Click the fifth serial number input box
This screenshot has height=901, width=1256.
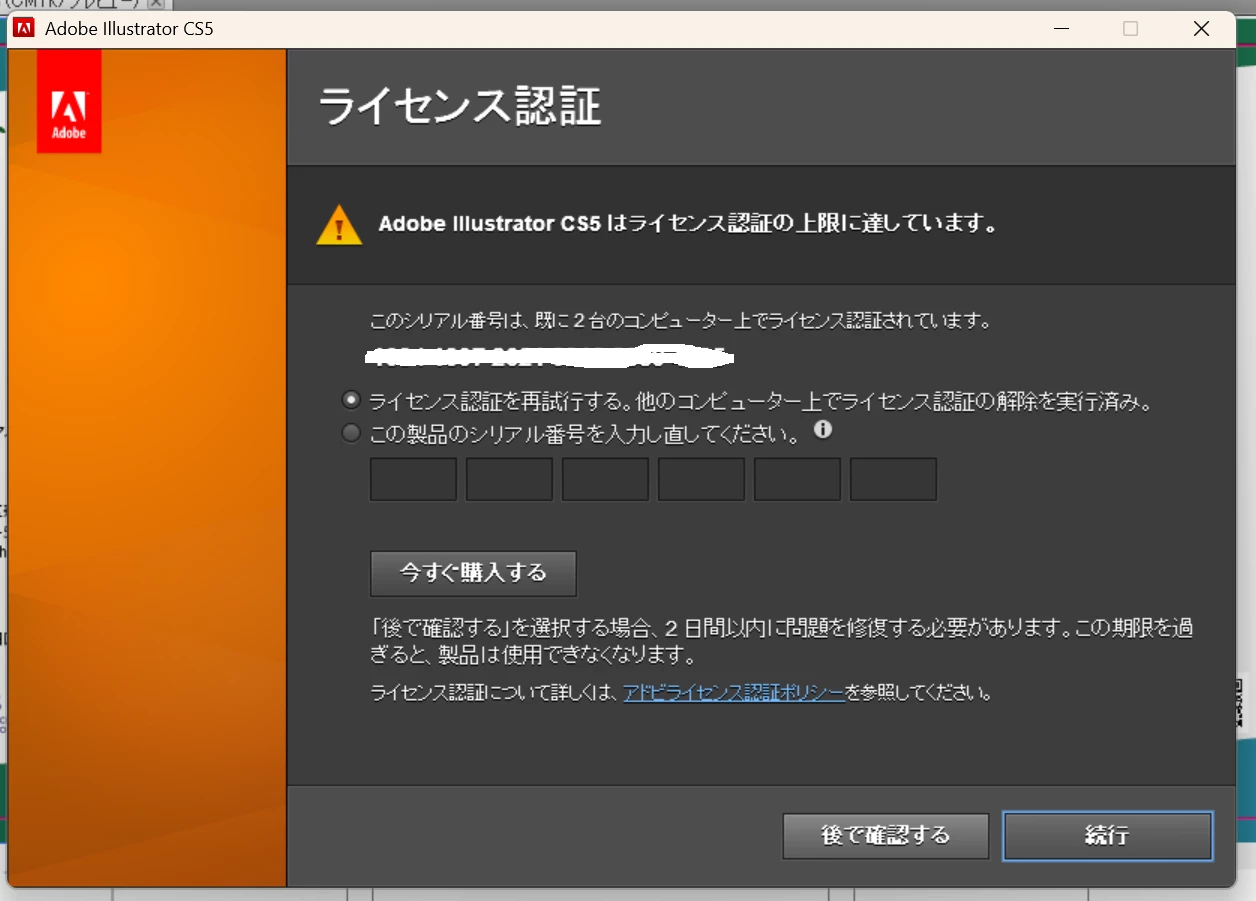tap(797, 479)
